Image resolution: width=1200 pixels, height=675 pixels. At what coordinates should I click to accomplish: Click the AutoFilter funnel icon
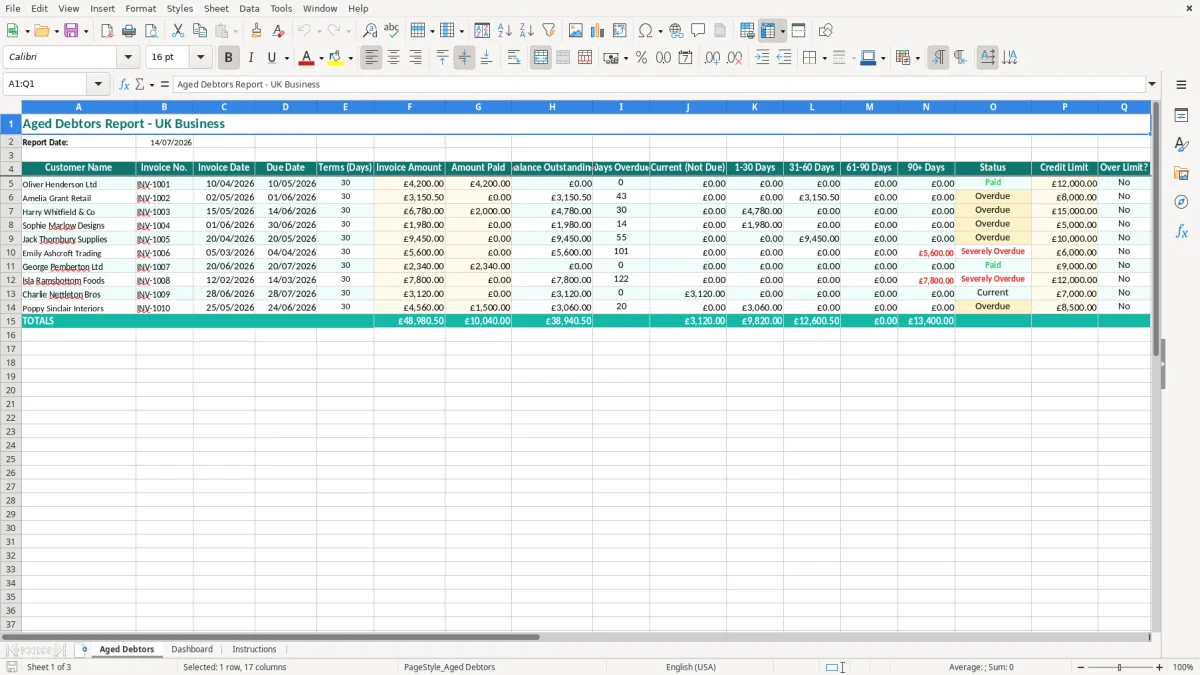548,31
